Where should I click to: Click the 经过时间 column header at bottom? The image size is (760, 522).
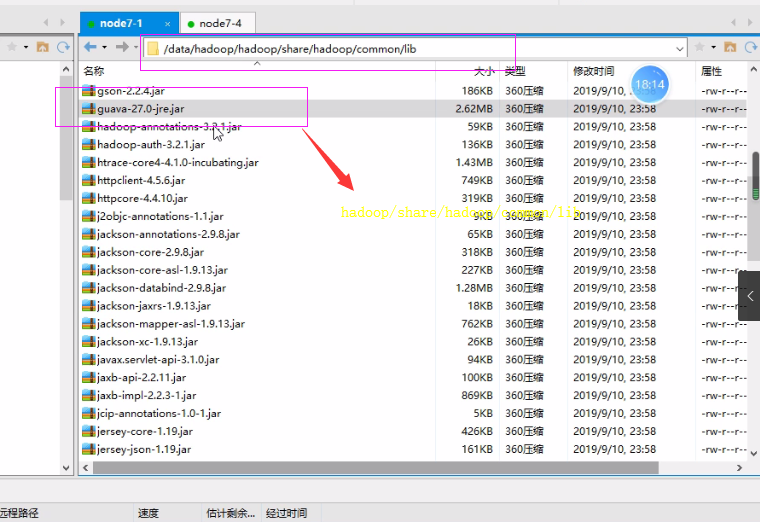[x=286, y=513]
